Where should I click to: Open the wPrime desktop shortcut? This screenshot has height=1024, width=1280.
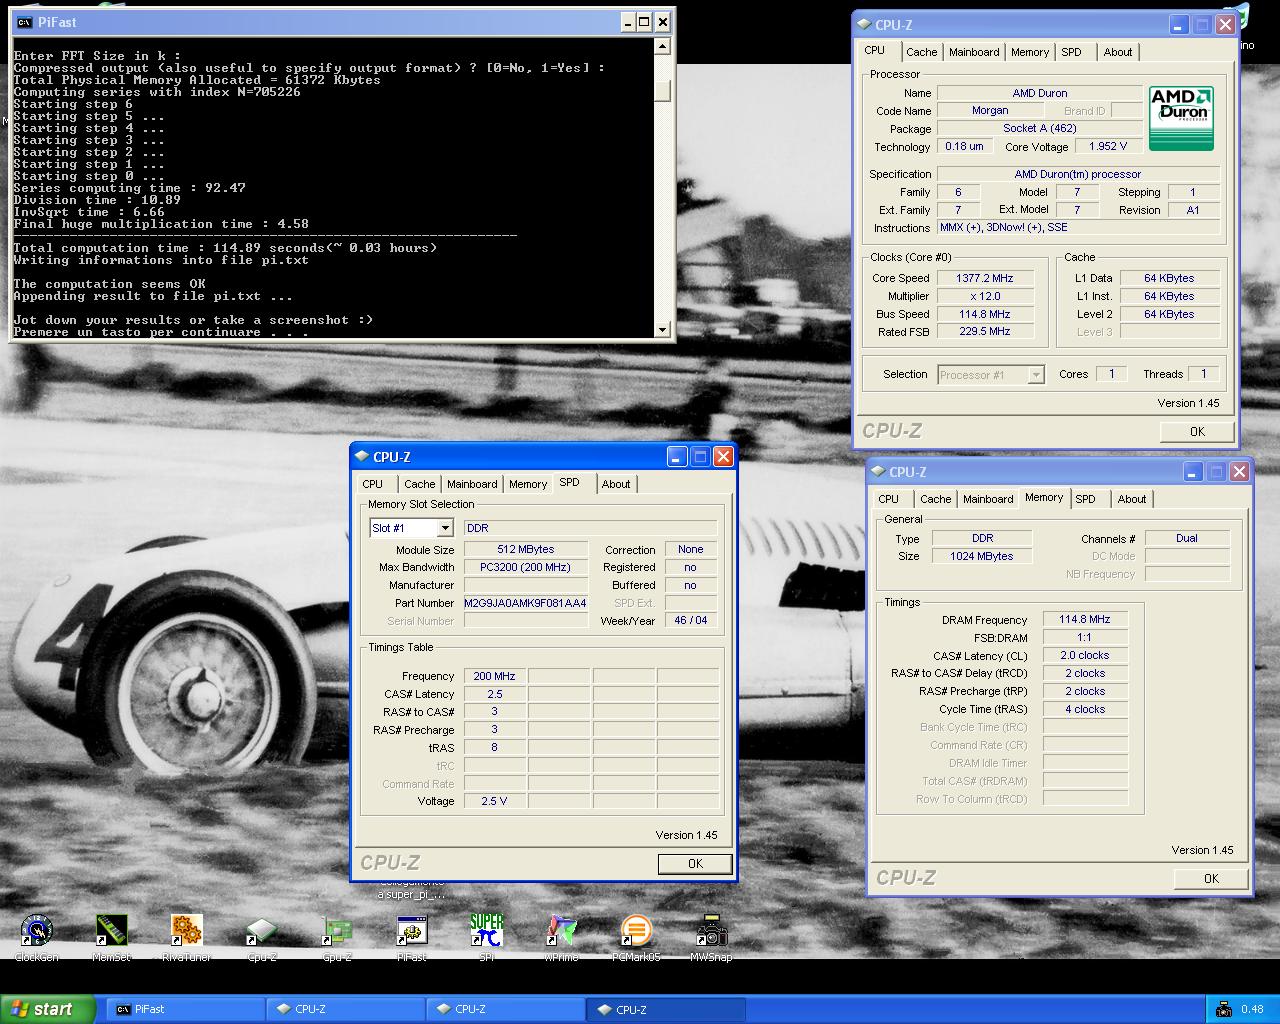pos(561,930)
